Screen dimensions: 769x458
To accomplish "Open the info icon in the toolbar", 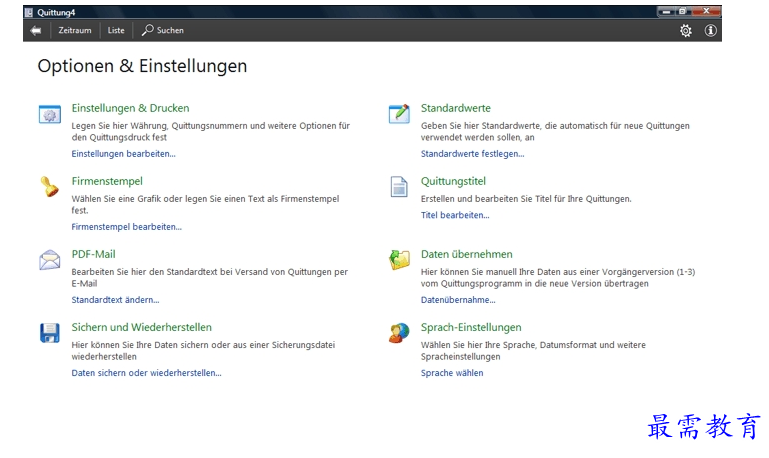I will coord(711,31).
